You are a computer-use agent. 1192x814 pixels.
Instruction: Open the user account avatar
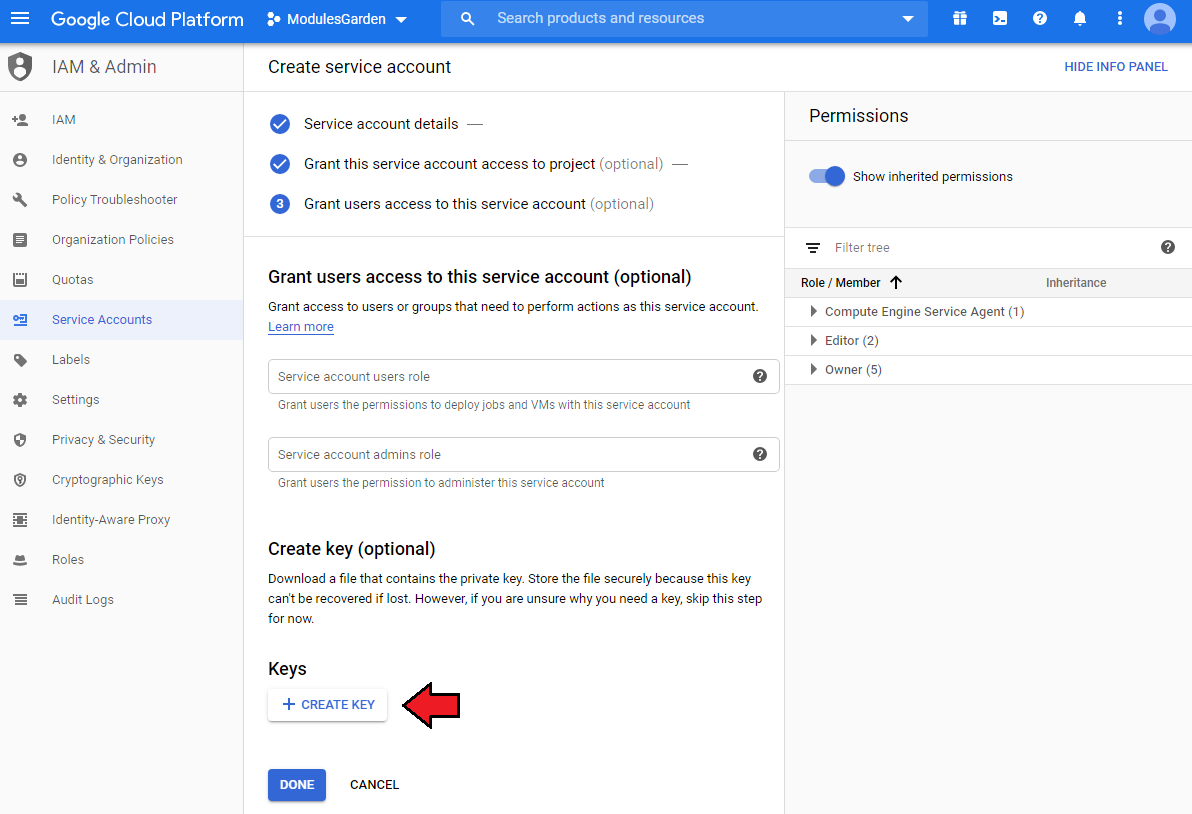1159,19
